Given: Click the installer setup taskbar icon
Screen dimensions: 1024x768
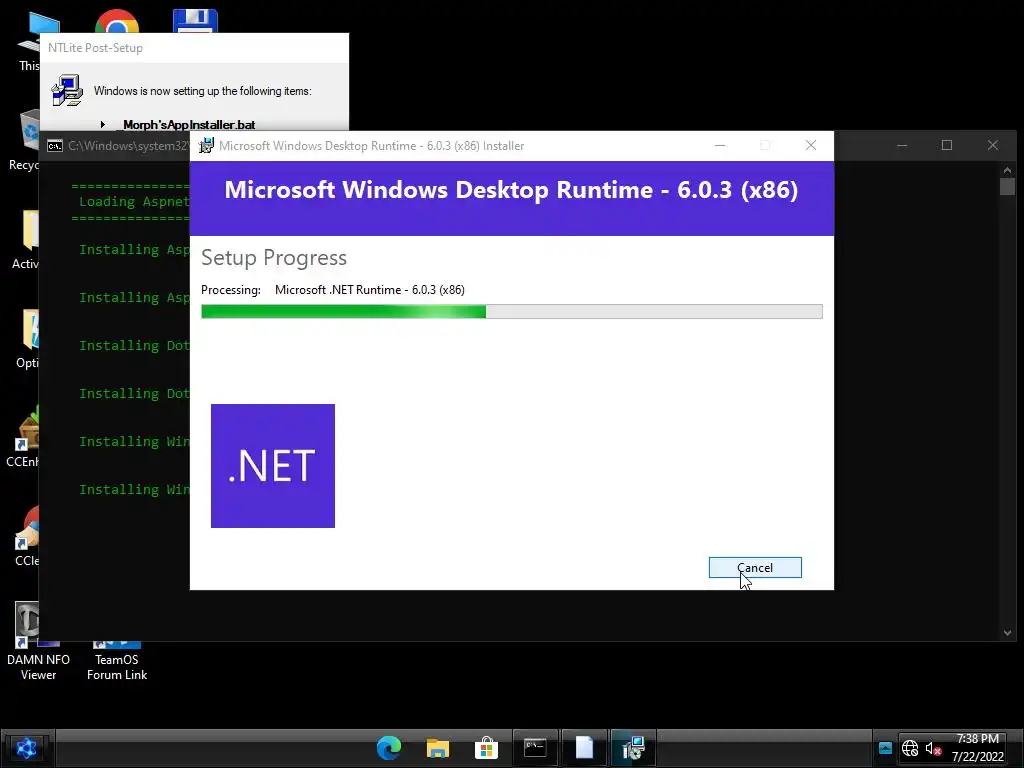Looking at the screenshot, I should [633, 748].
